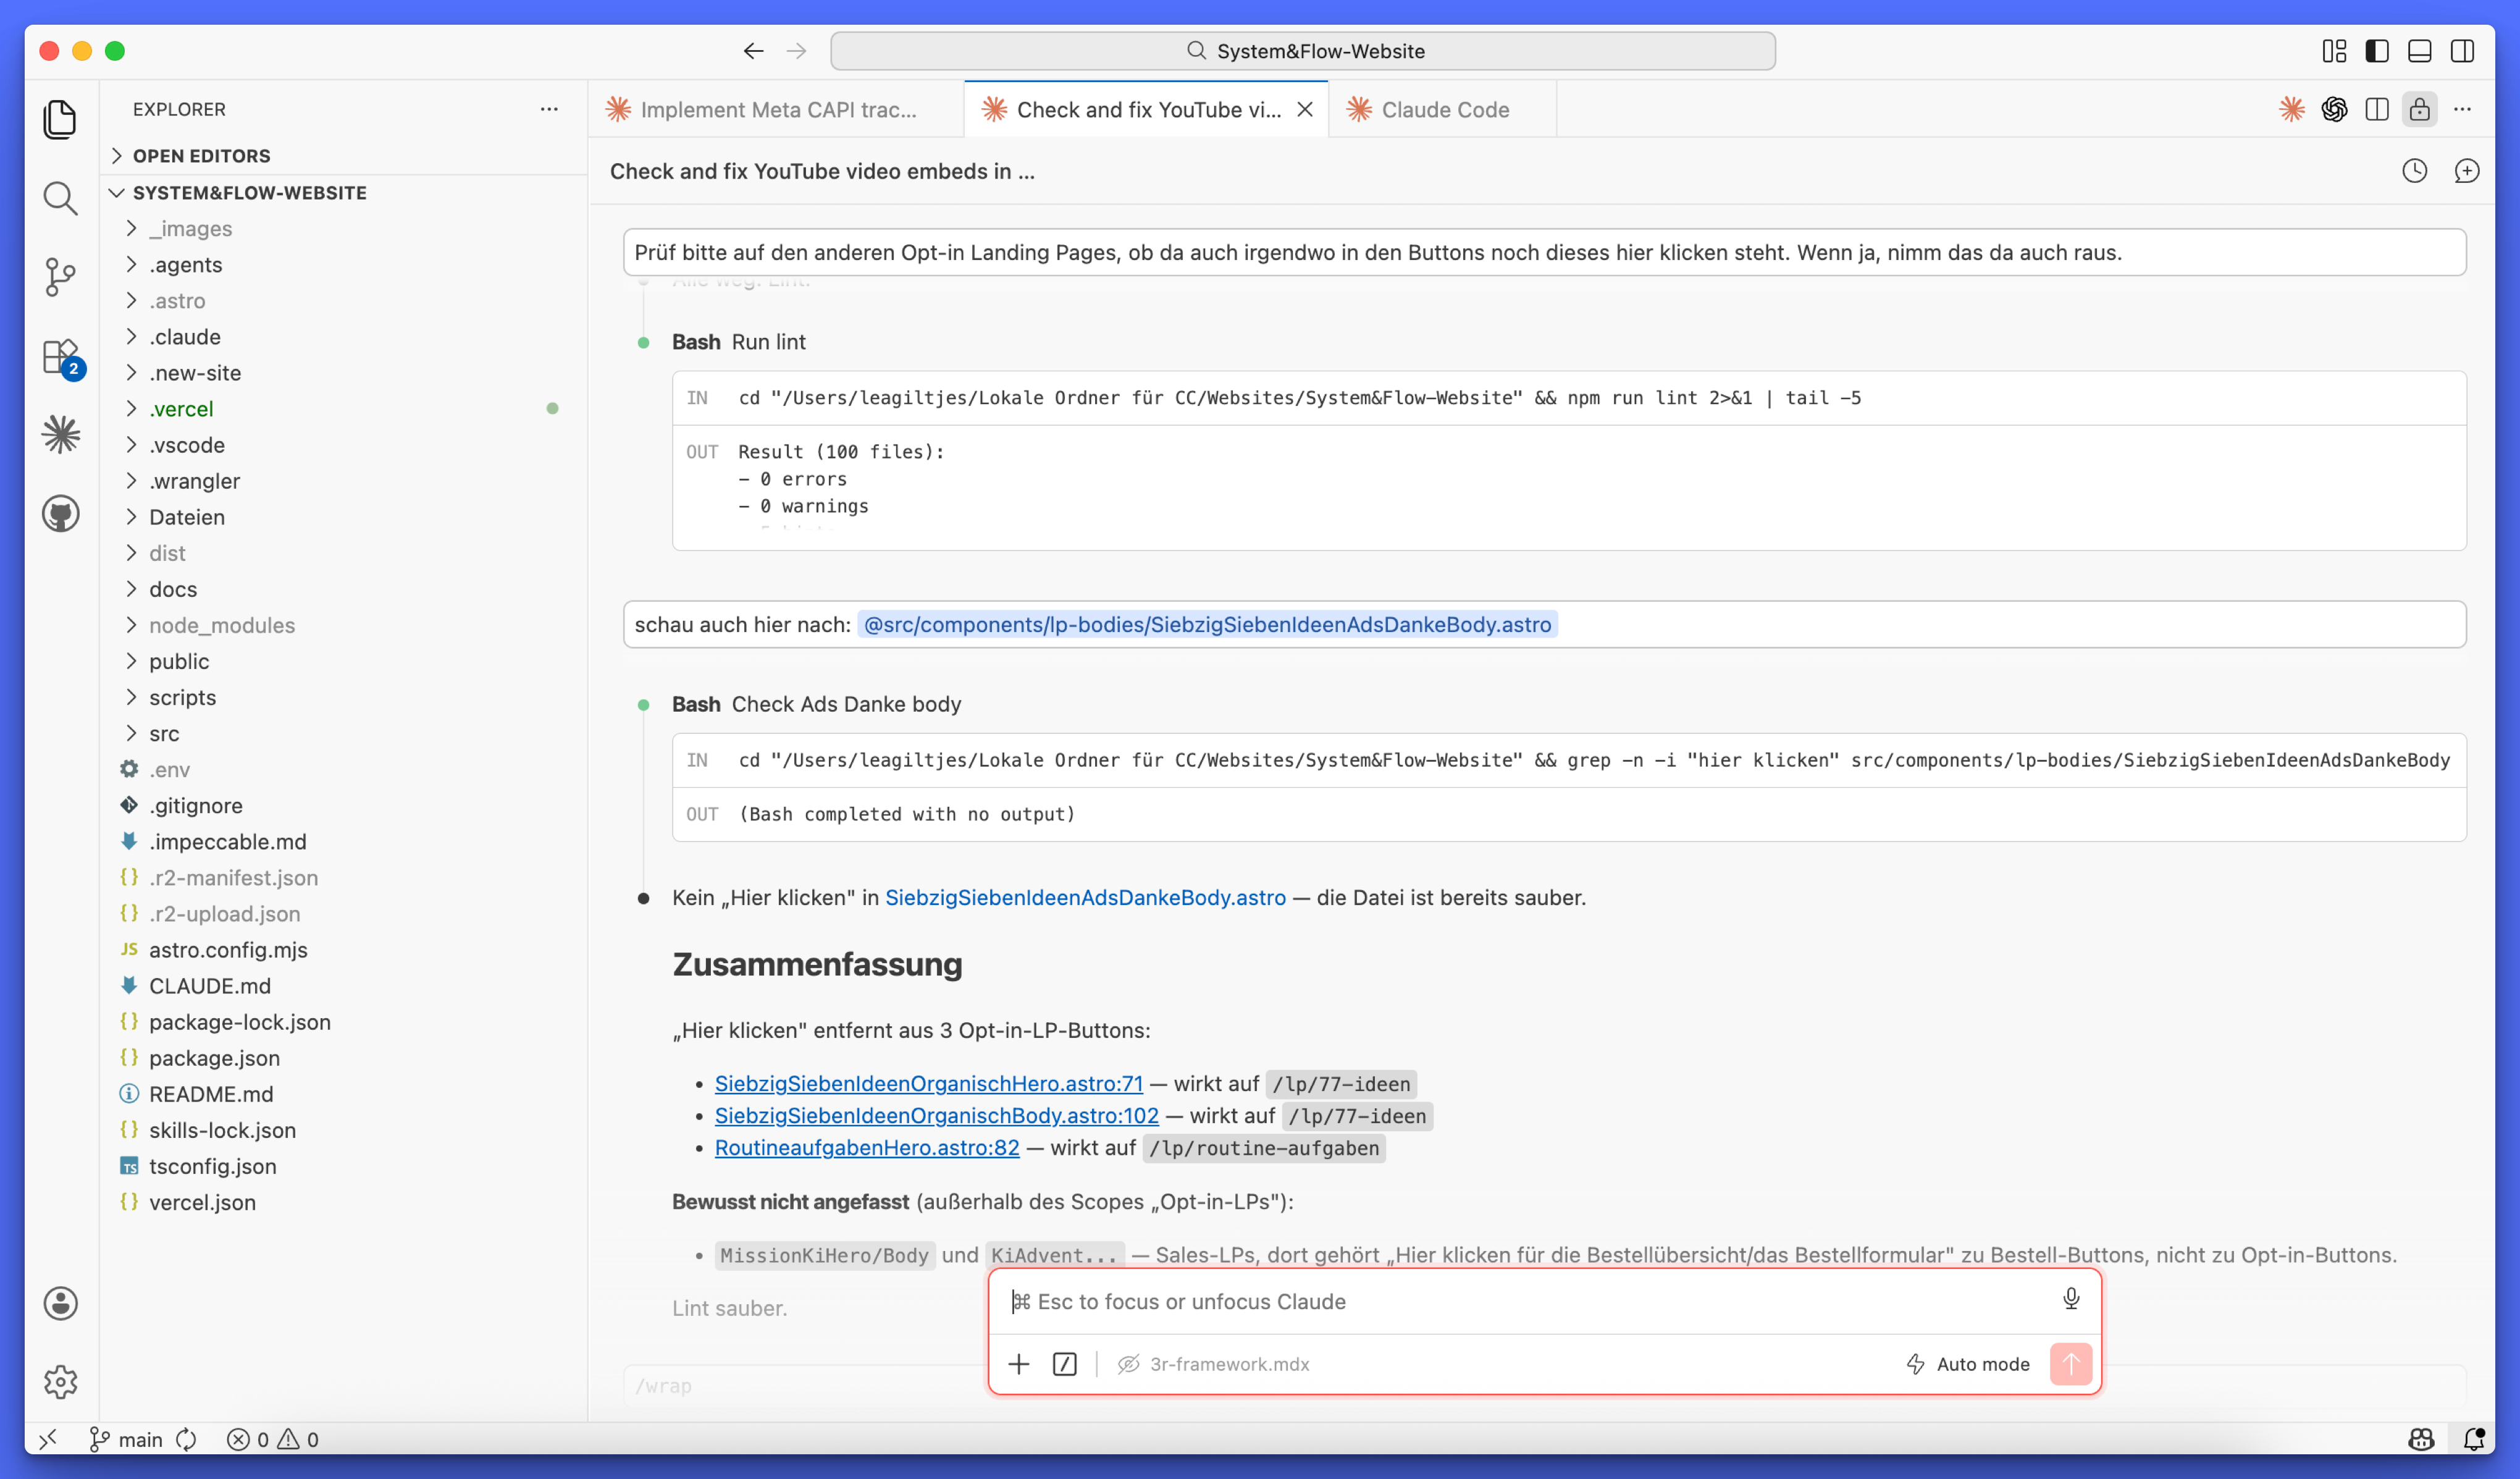Switch to Implement Meta CAPI tab
The width and height of the screenshot is (2520, 1479).
776,109
